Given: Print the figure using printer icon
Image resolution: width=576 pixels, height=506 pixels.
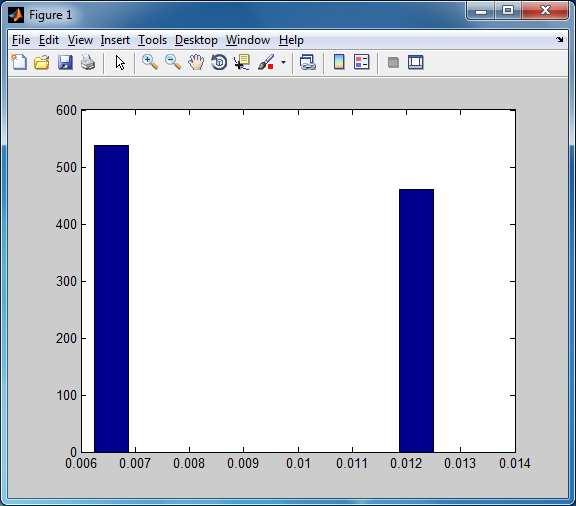Looking at the screenshot, I should [x=88, y=62].
